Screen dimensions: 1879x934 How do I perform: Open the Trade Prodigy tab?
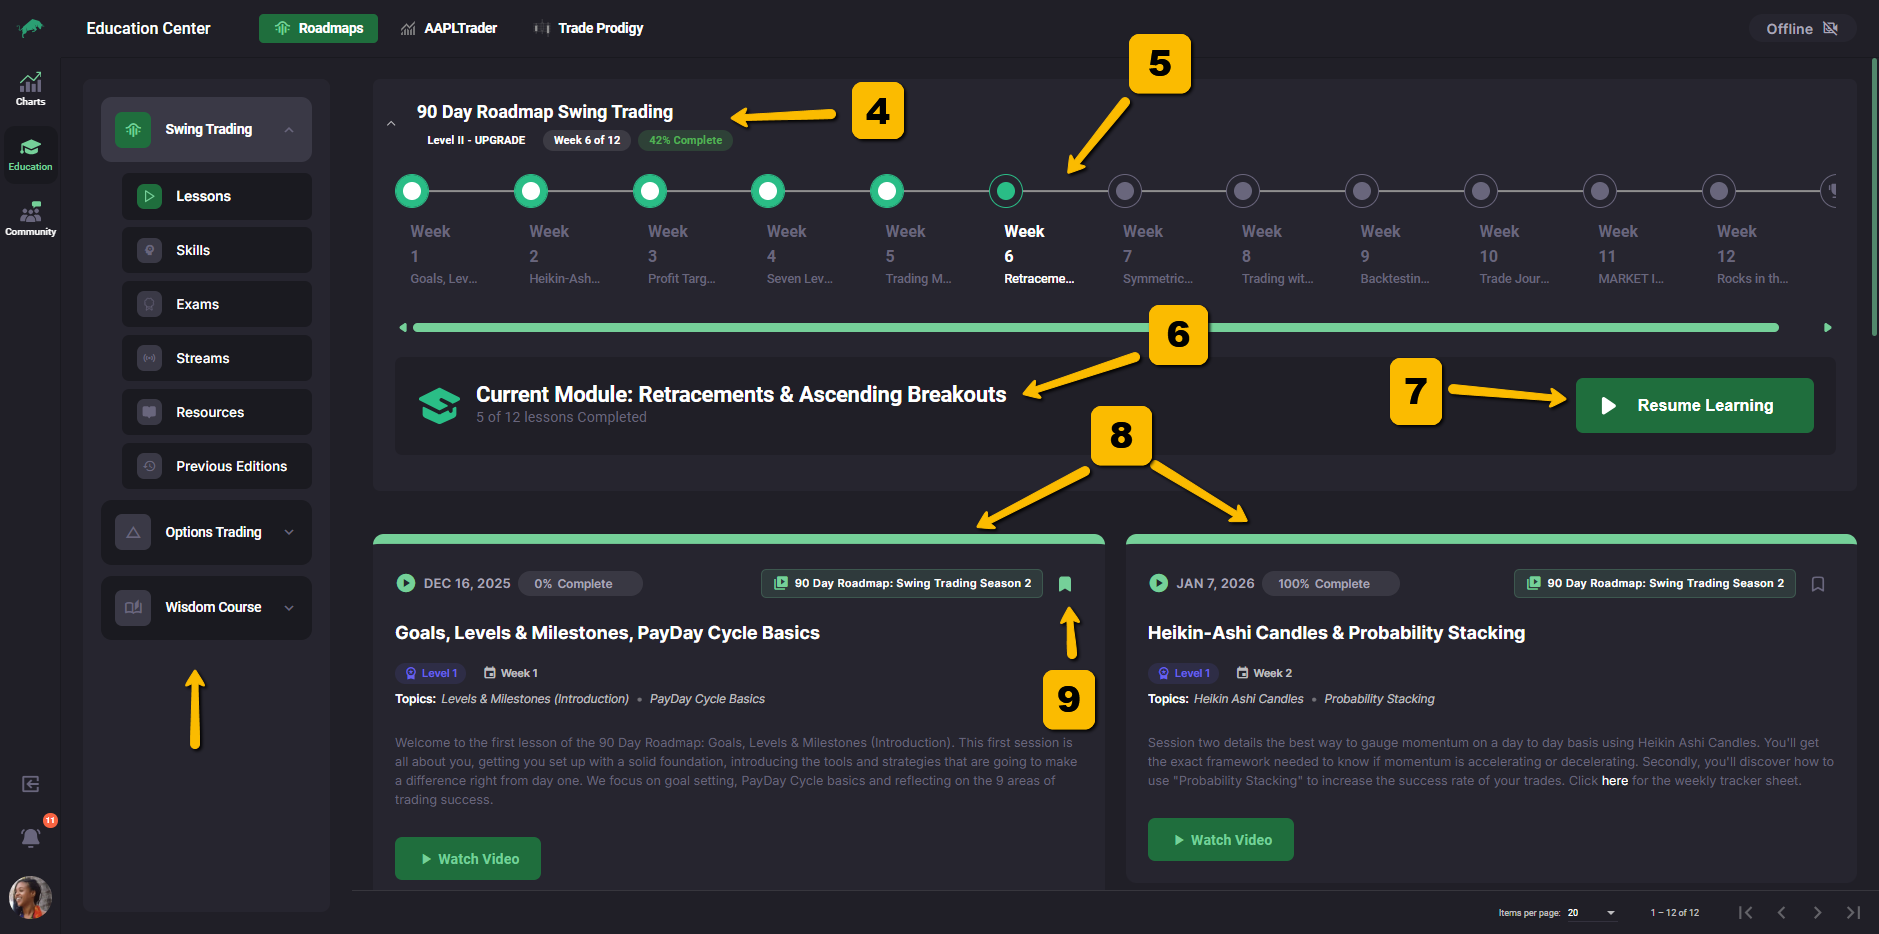(588, 28)
